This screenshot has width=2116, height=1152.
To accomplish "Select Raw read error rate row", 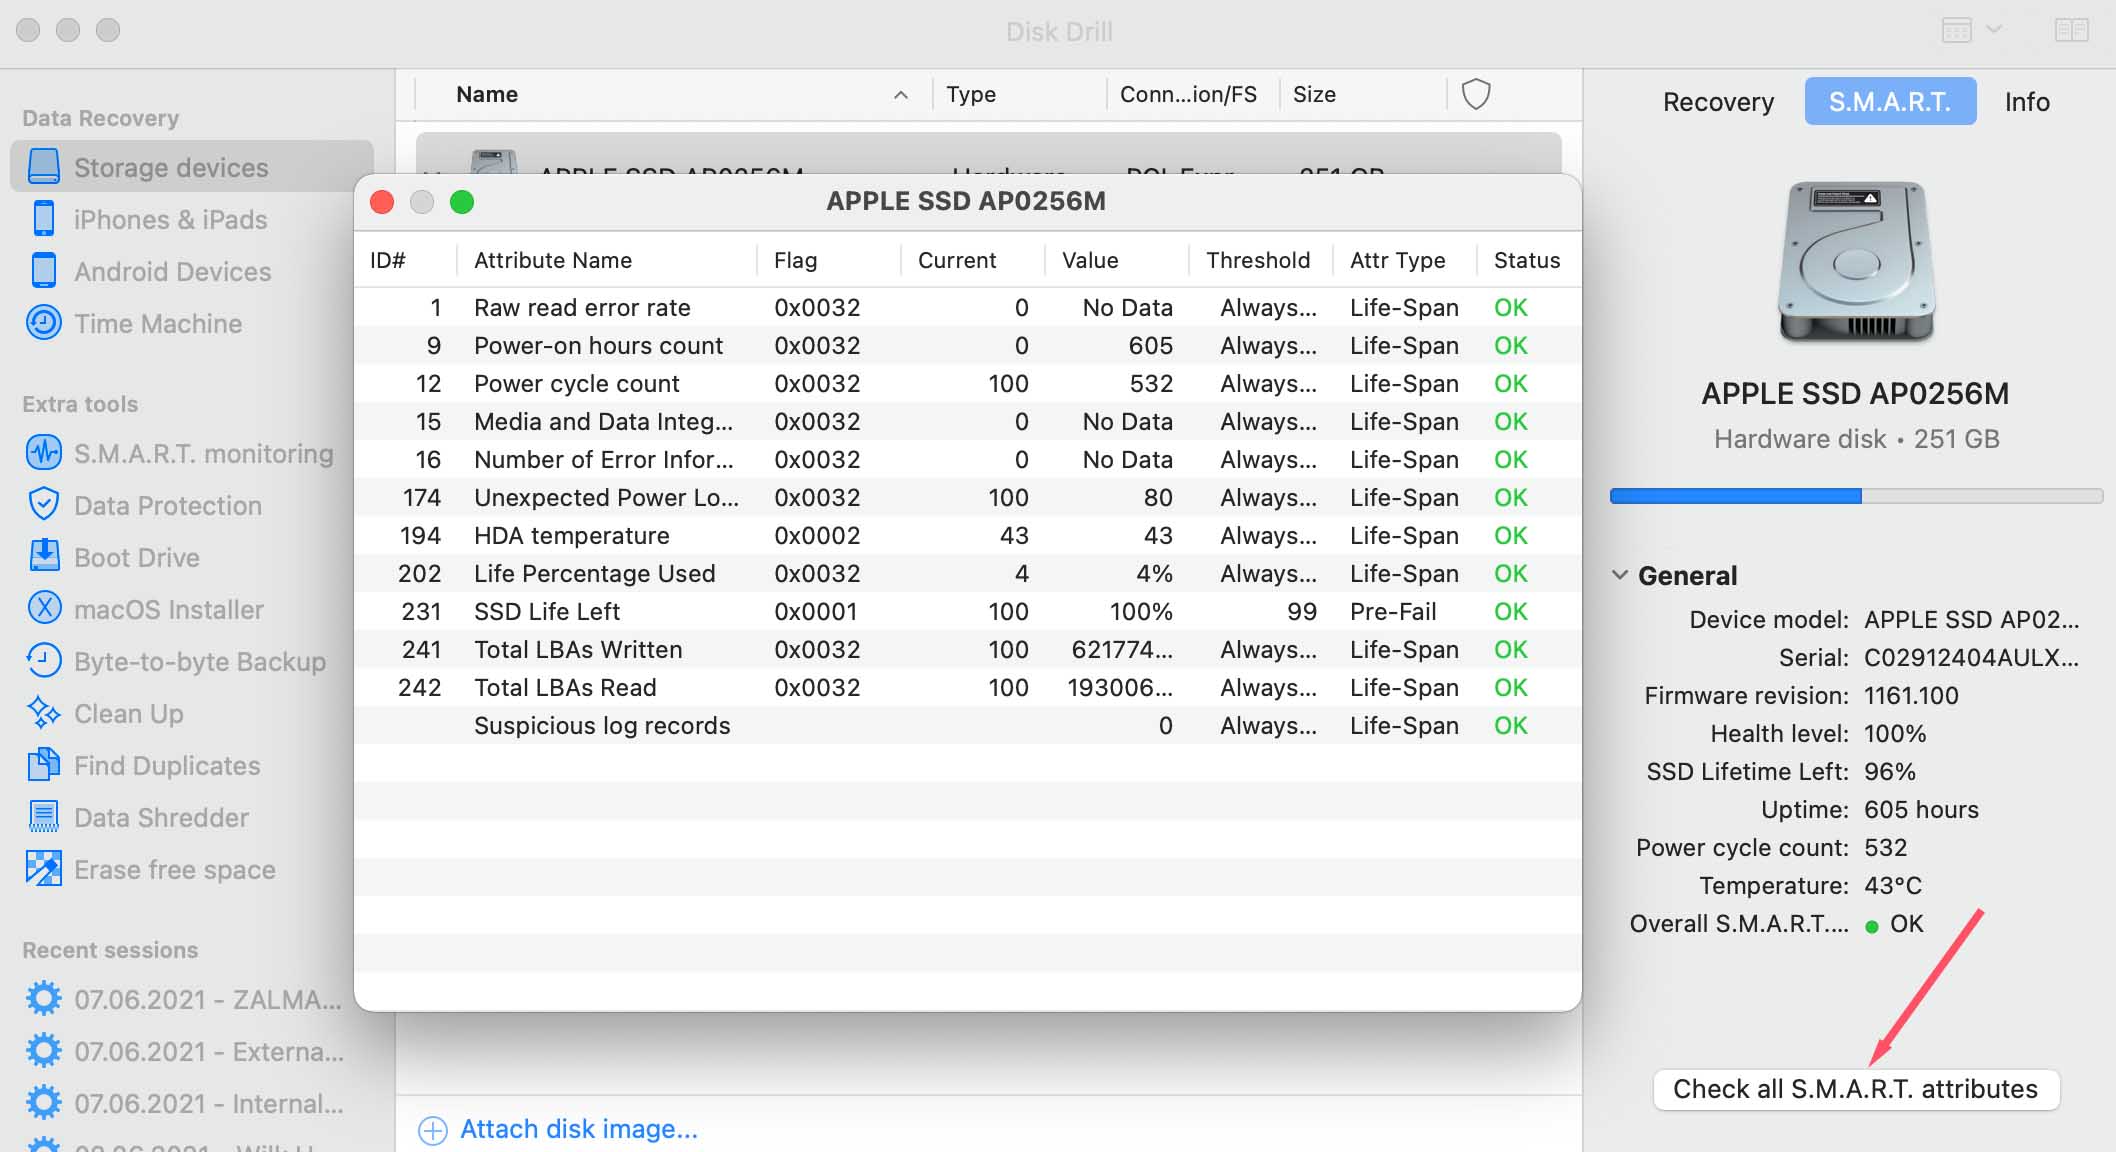I will tap(967, 307).
